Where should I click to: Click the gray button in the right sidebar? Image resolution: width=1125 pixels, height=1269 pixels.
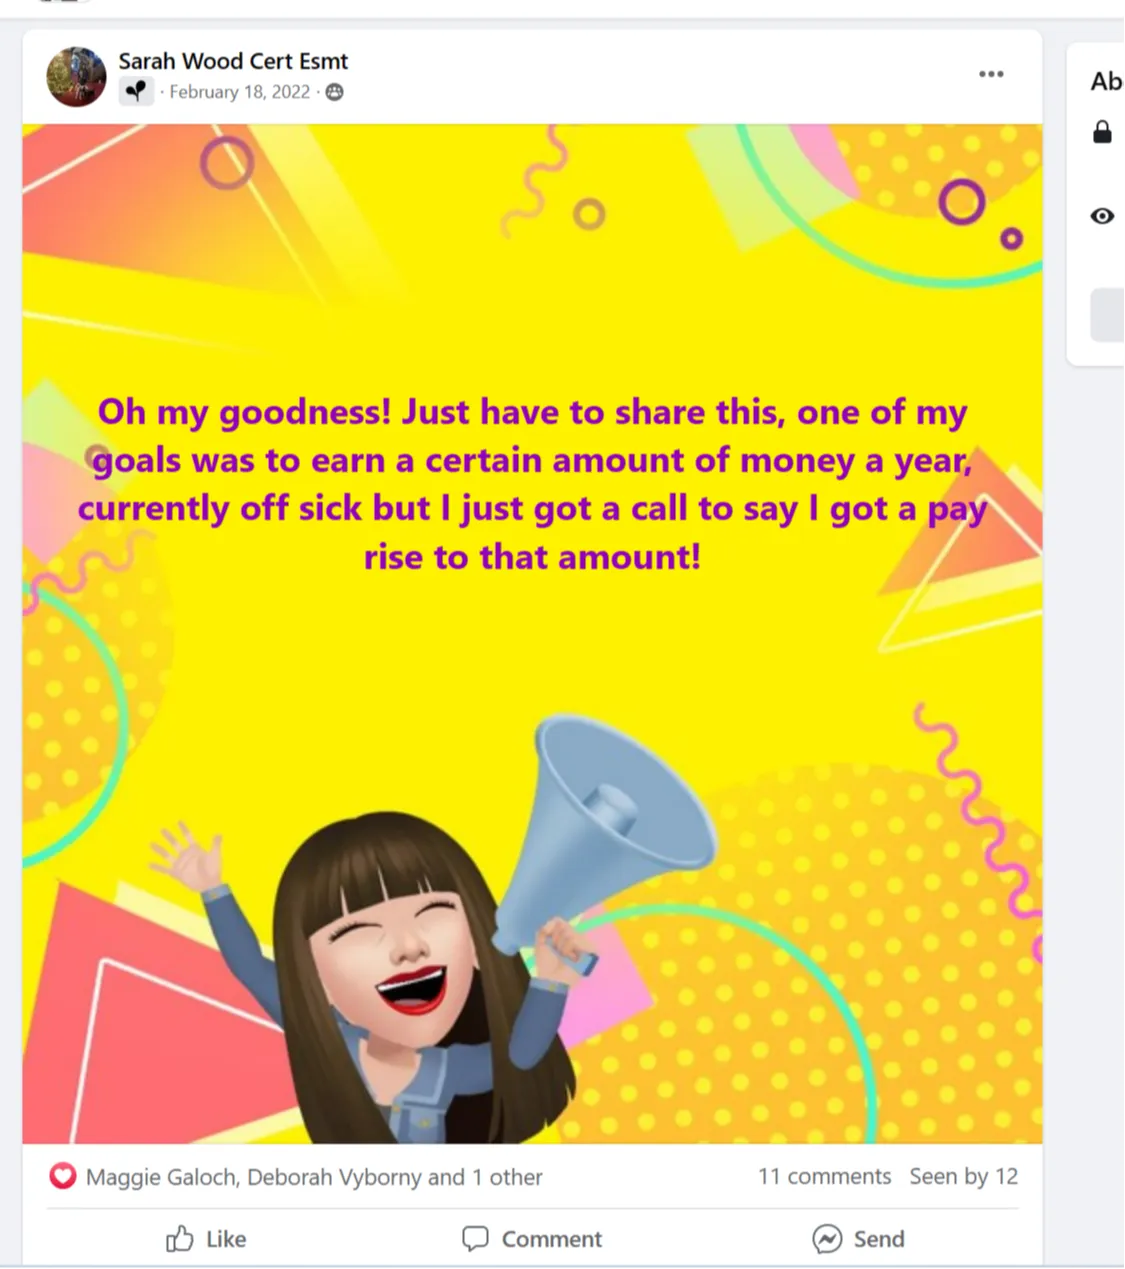[1107, 315]
